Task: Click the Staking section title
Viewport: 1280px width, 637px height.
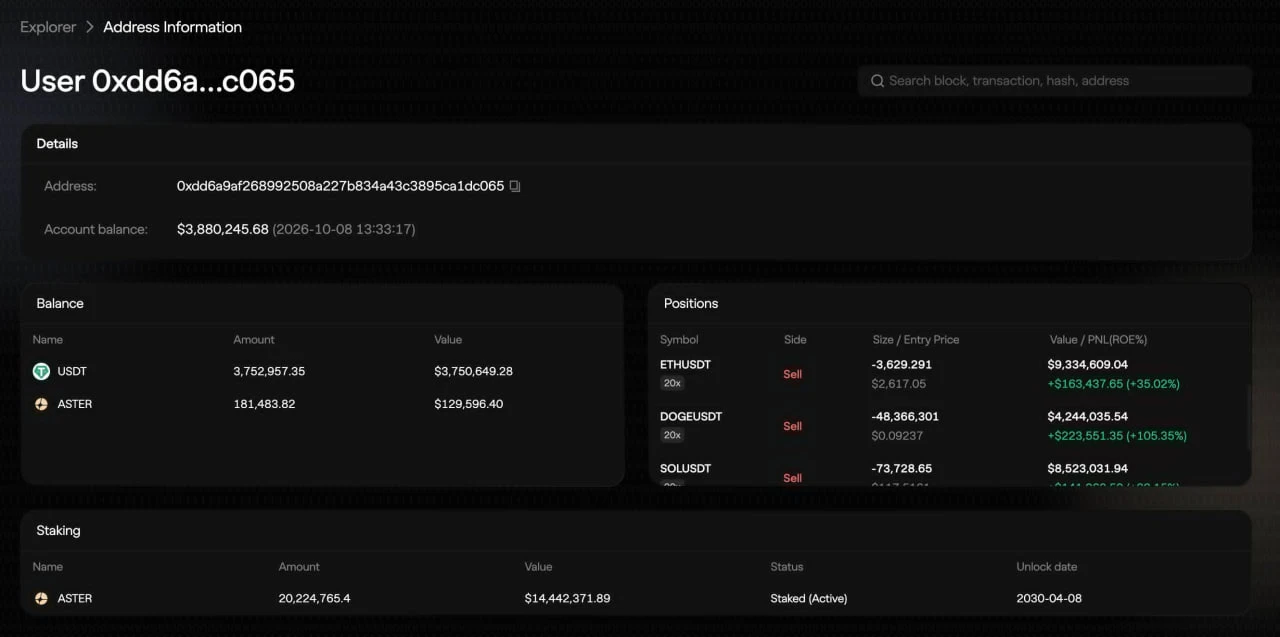Action: click(59, 531)
